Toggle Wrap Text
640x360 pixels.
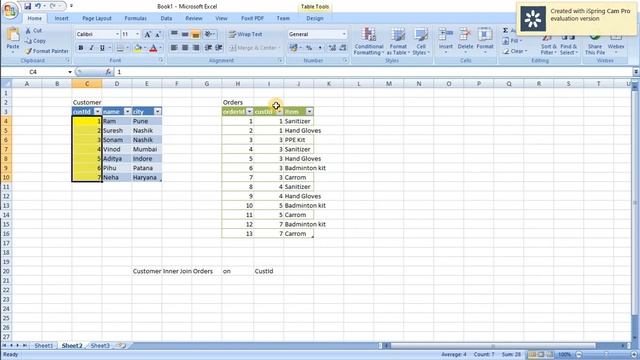245,34
